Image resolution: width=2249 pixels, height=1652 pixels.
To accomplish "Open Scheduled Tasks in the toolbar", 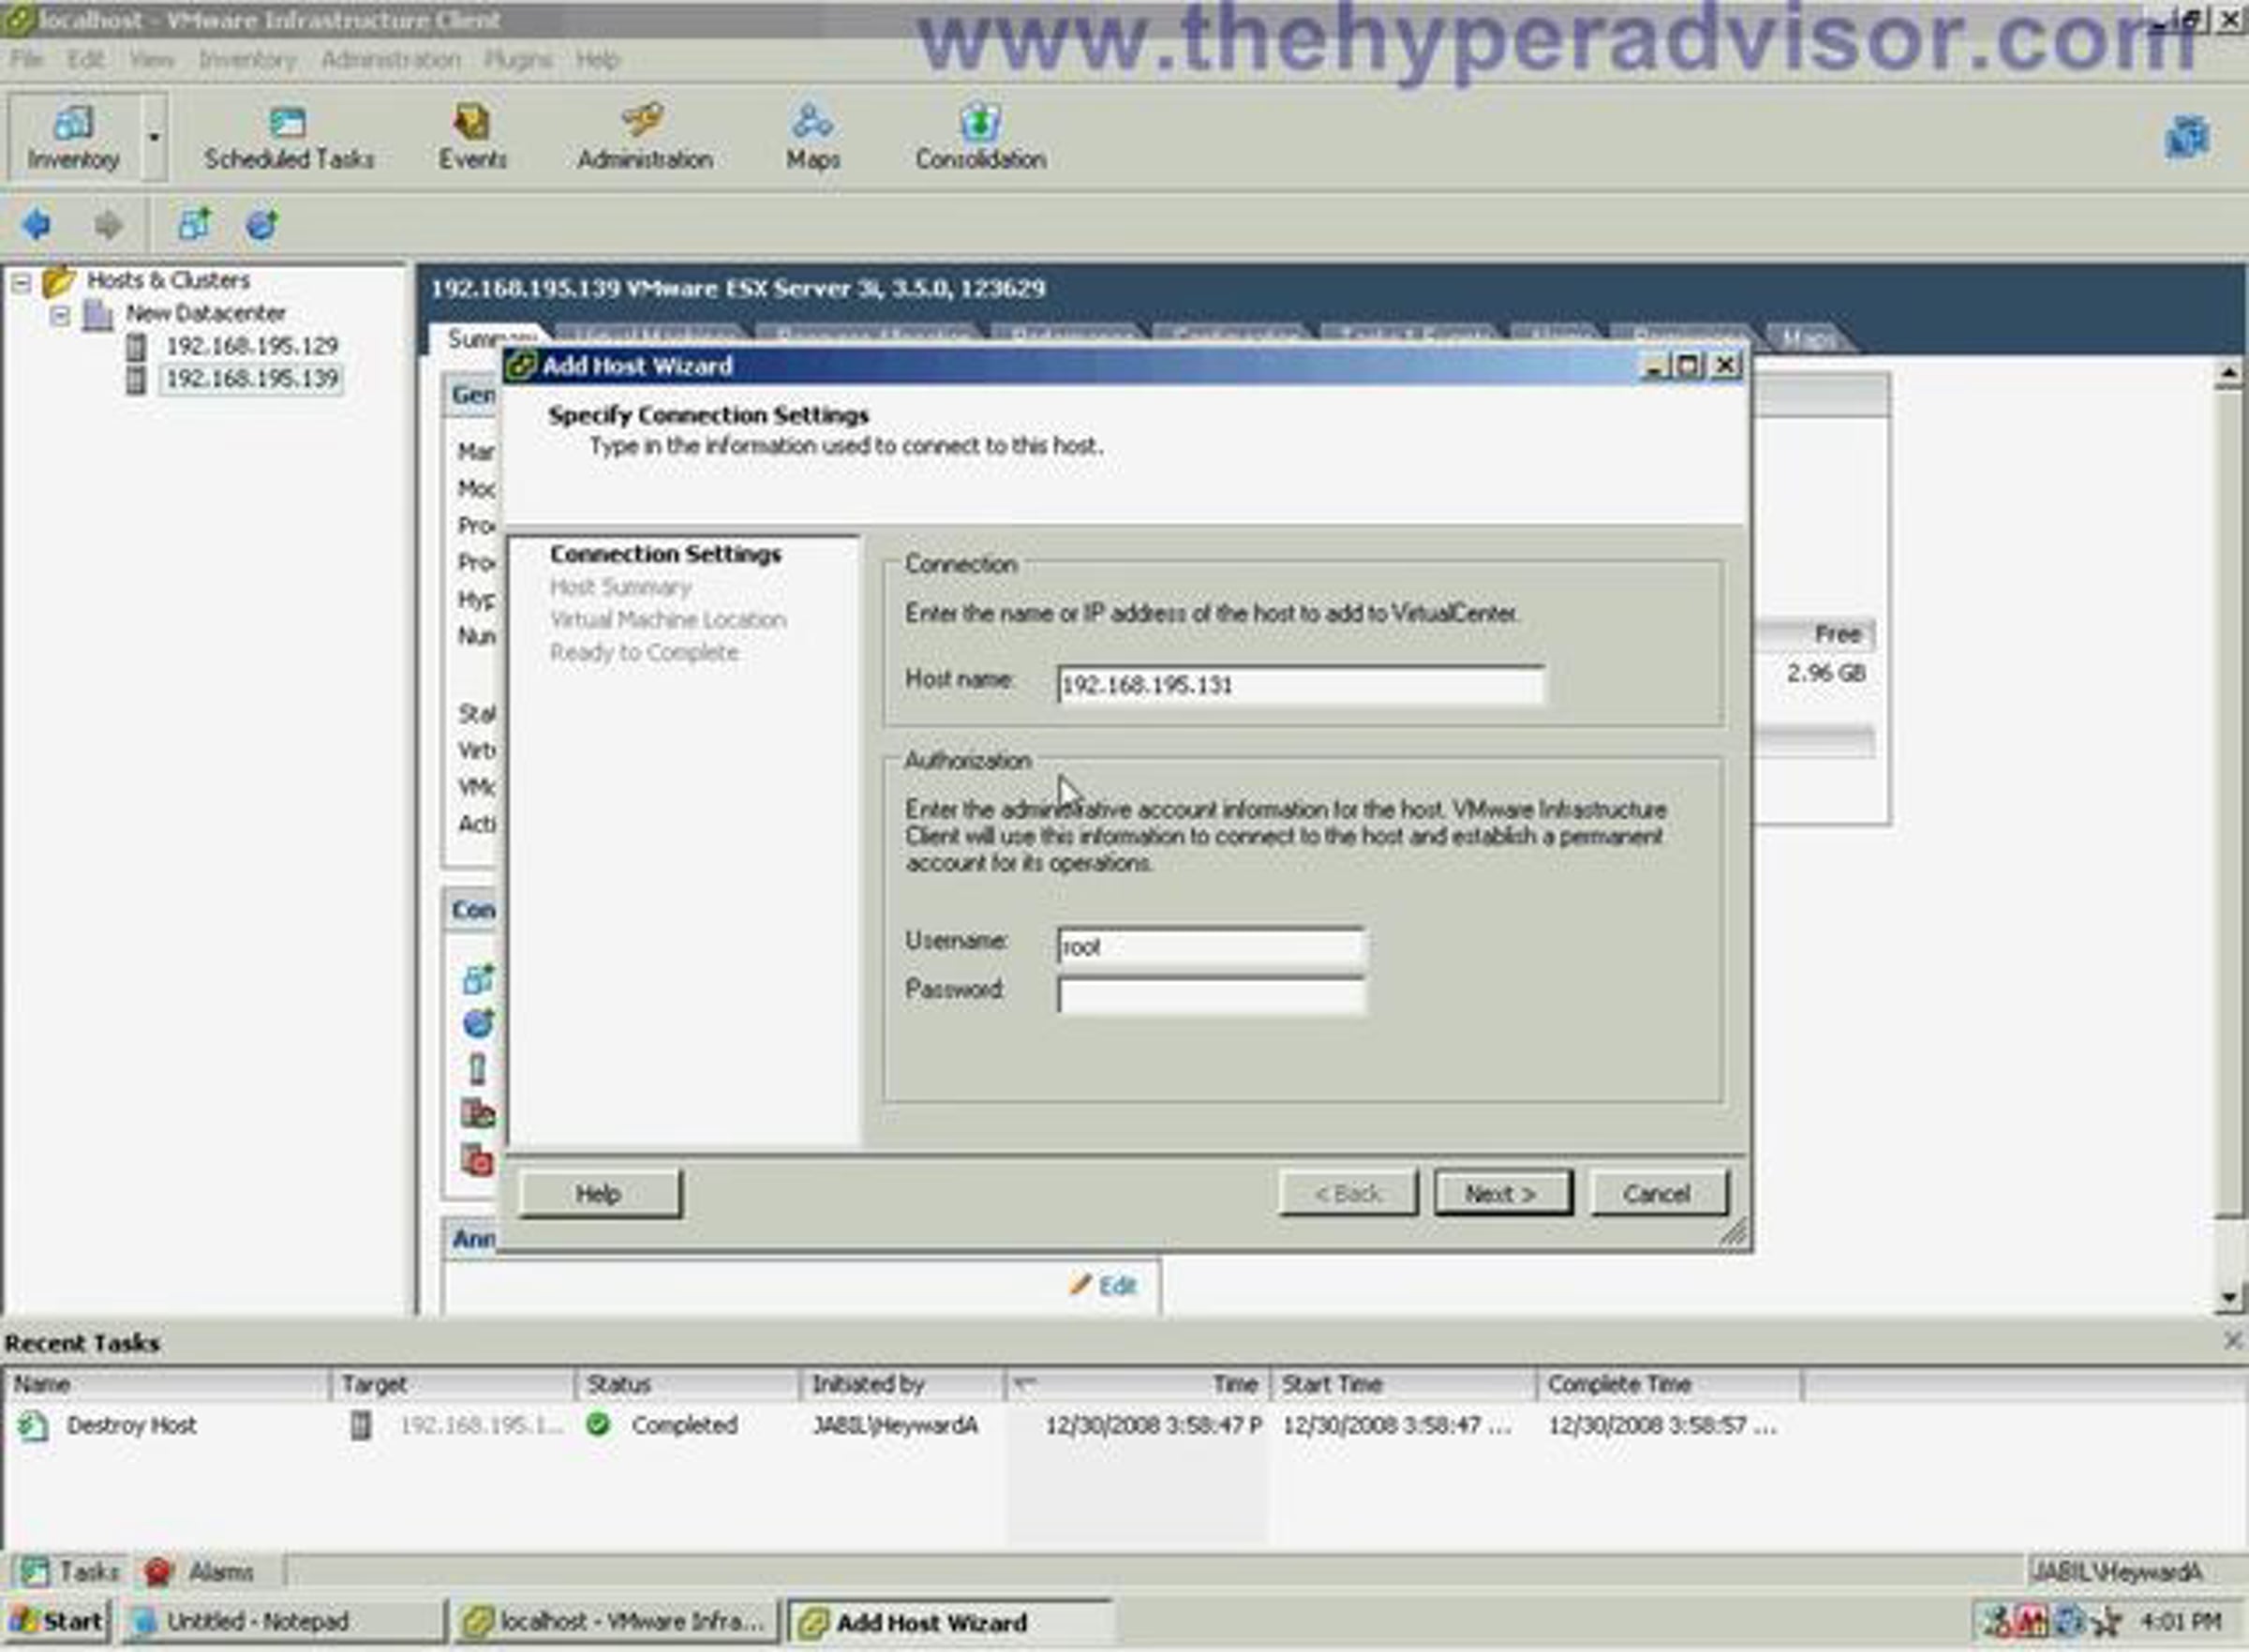I will coord(289,138).
